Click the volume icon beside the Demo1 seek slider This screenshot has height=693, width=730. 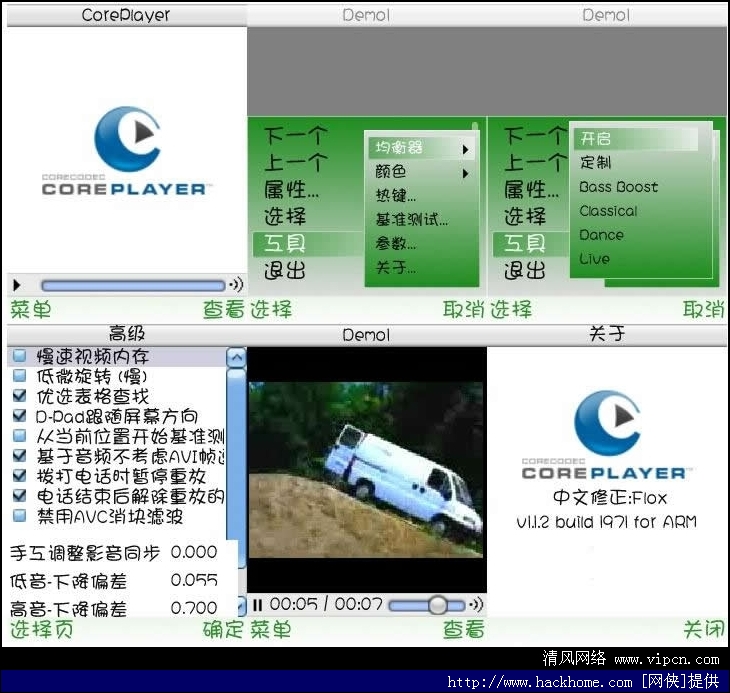coord(476,605)
